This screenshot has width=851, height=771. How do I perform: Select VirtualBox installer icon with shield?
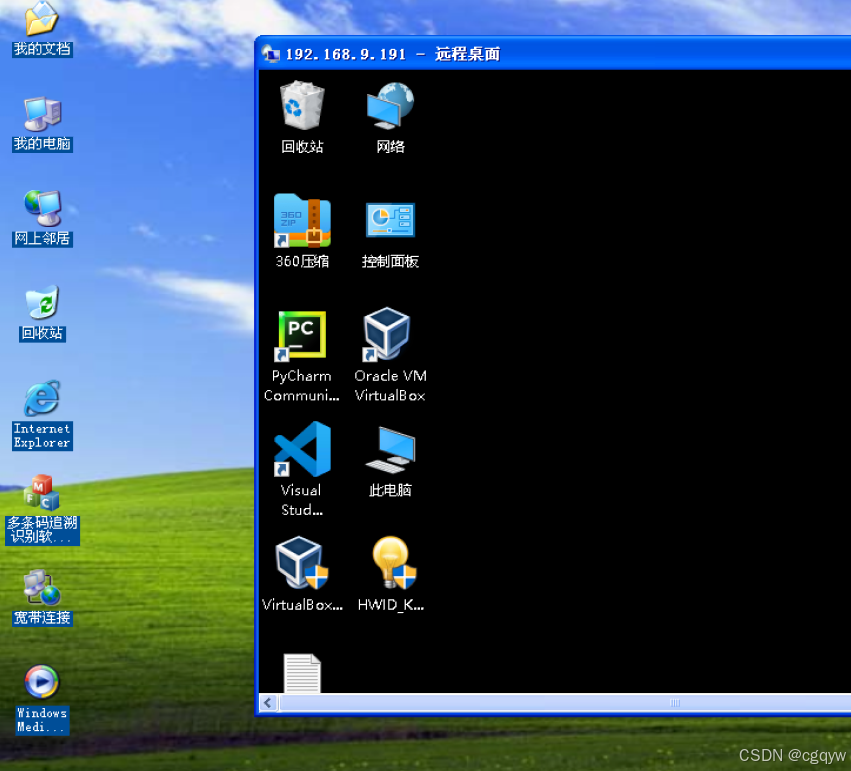click(x=302, y=563)
